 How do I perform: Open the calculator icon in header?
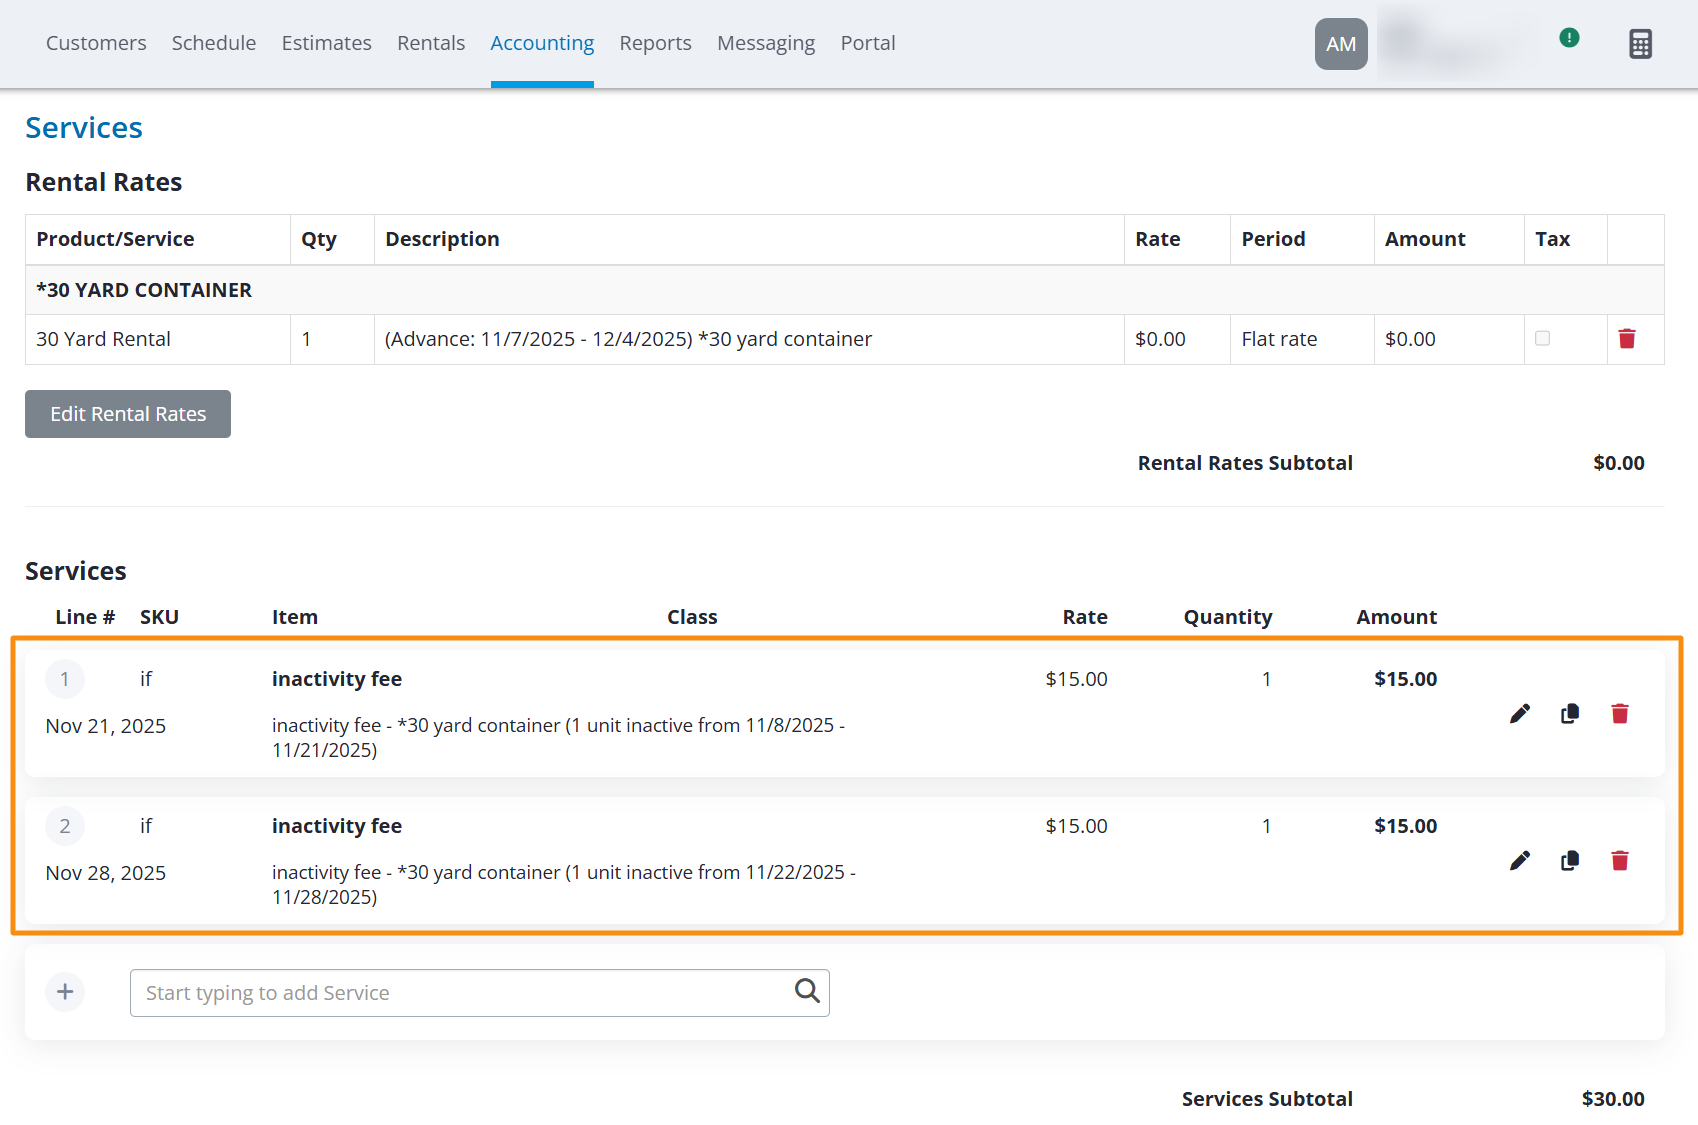(1640, 44)
